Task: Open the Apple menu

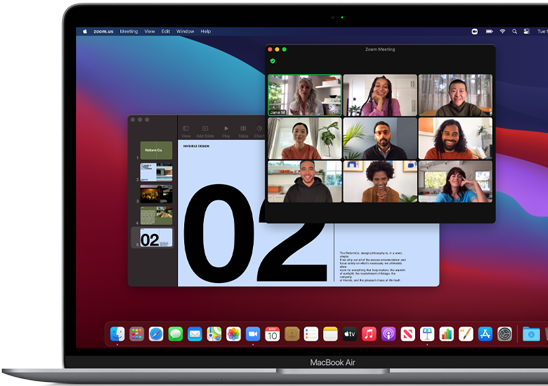Action: [x=85, y=31]
